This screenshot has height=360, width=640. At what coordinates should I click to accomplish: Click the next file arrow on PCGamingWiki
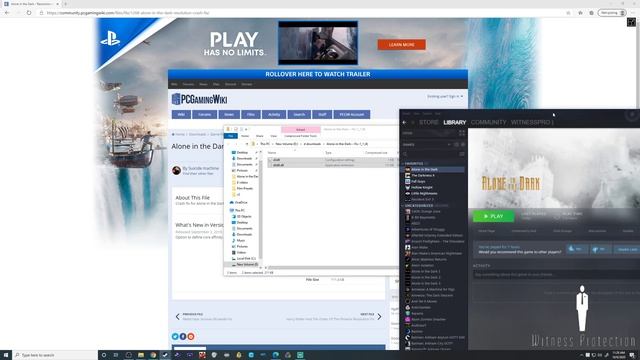pyautogui.click(x=379, y=316)
